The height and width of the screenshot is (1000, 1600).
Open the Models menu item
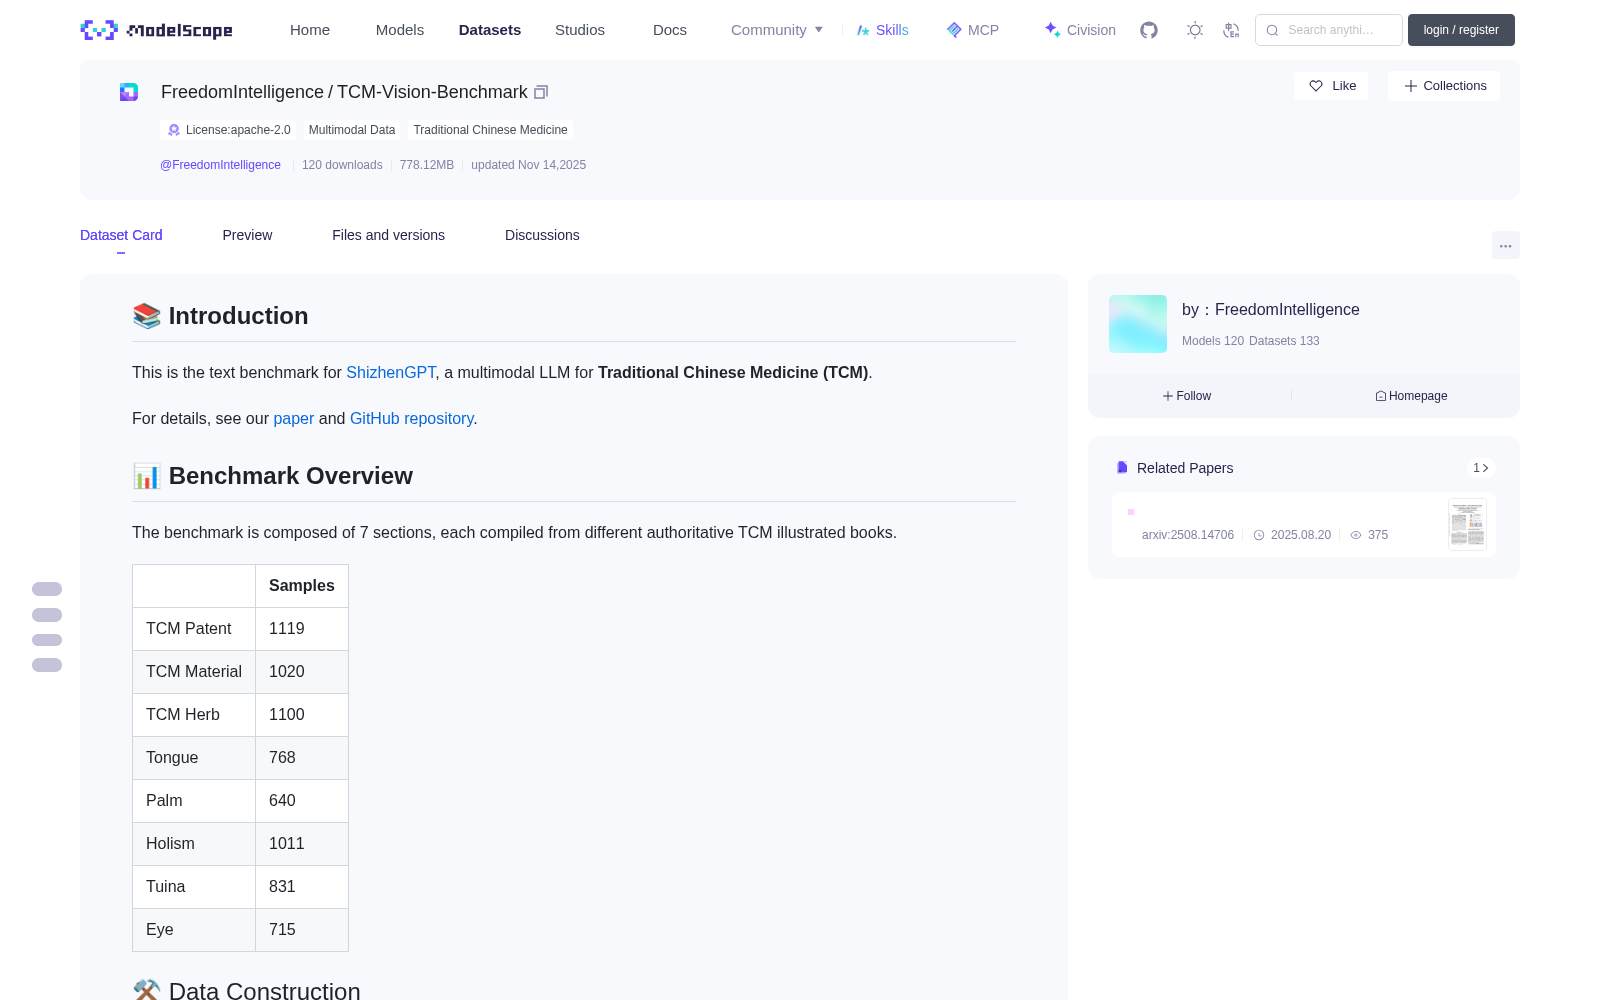coord(400,30)
